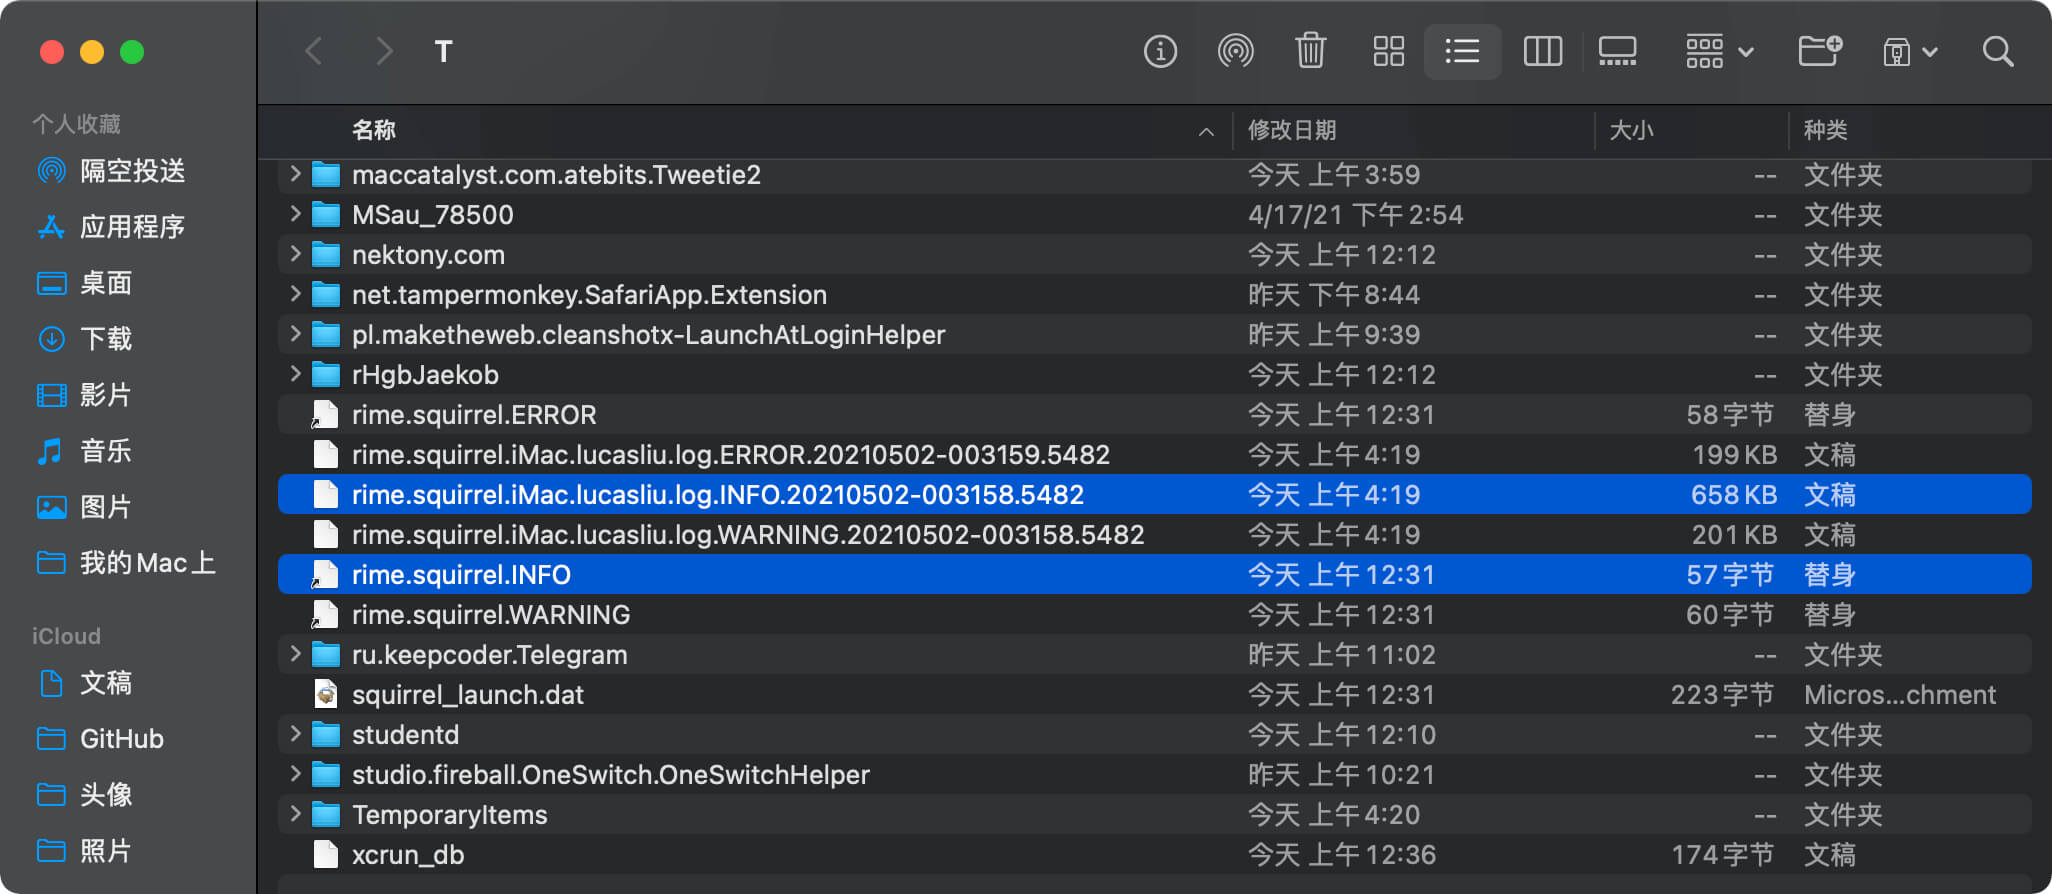Switch to list view mode

1462,51
